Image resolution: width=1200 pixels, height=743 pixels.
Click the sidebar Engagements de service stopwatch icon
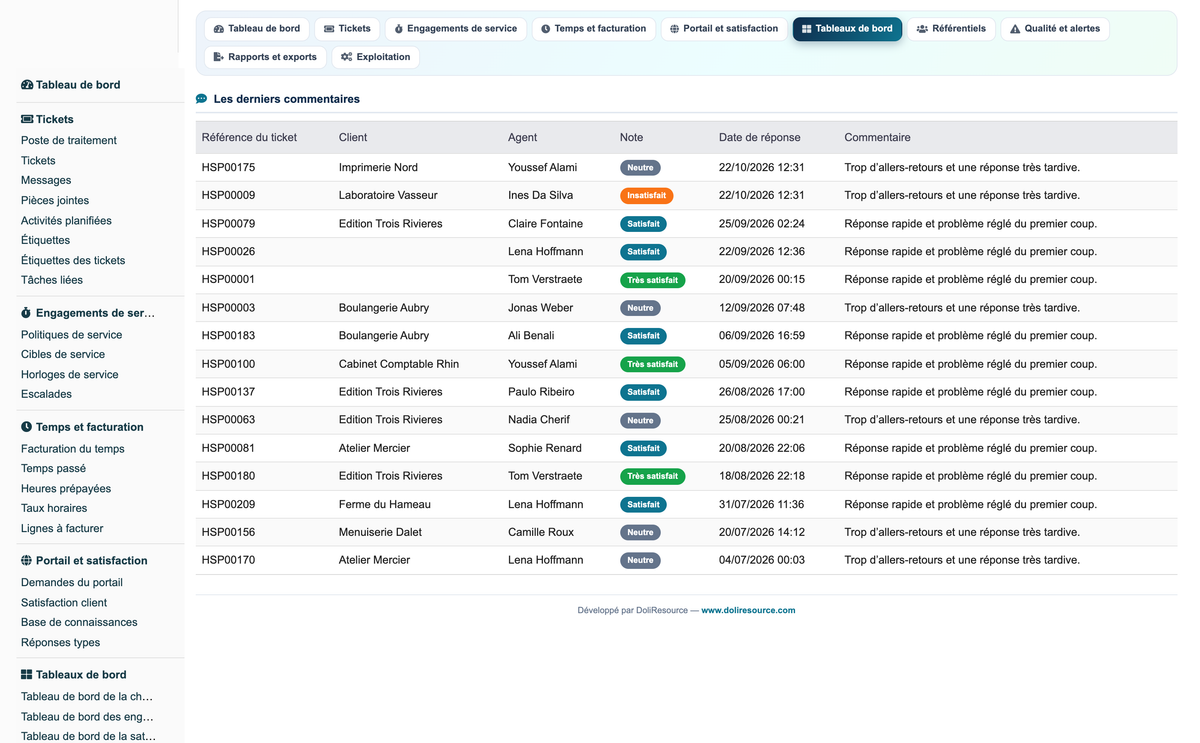tap(26, 313)
